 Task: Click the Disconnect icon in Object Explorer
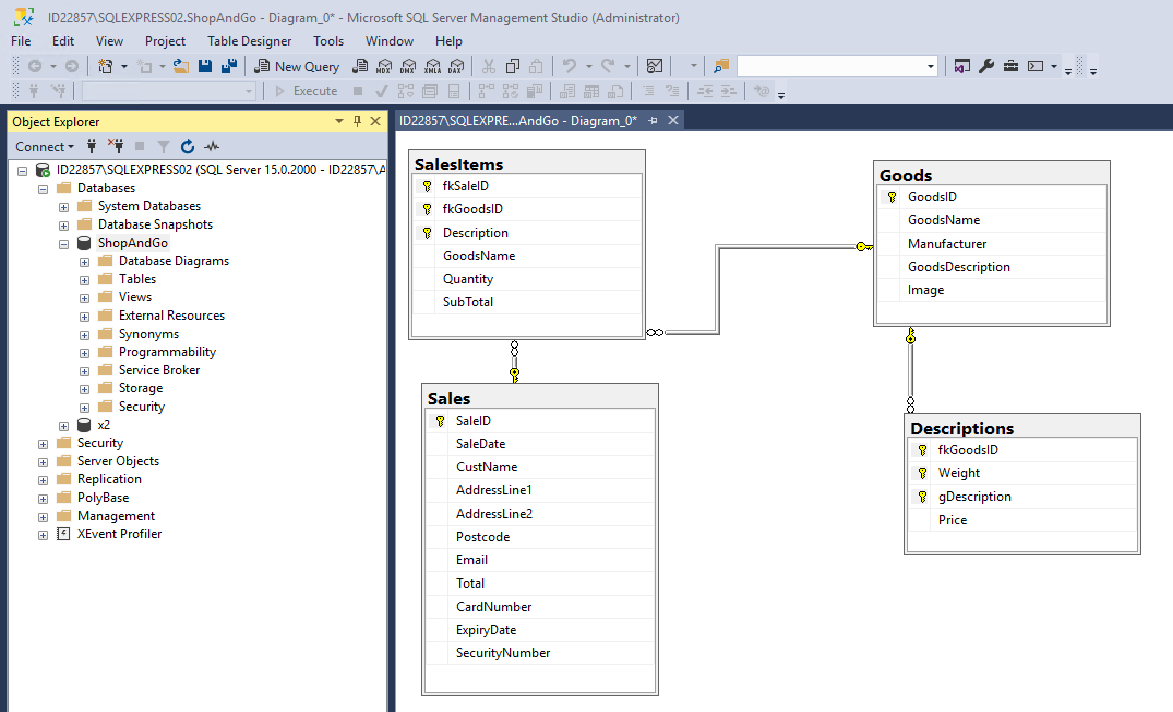click(117, 146)
